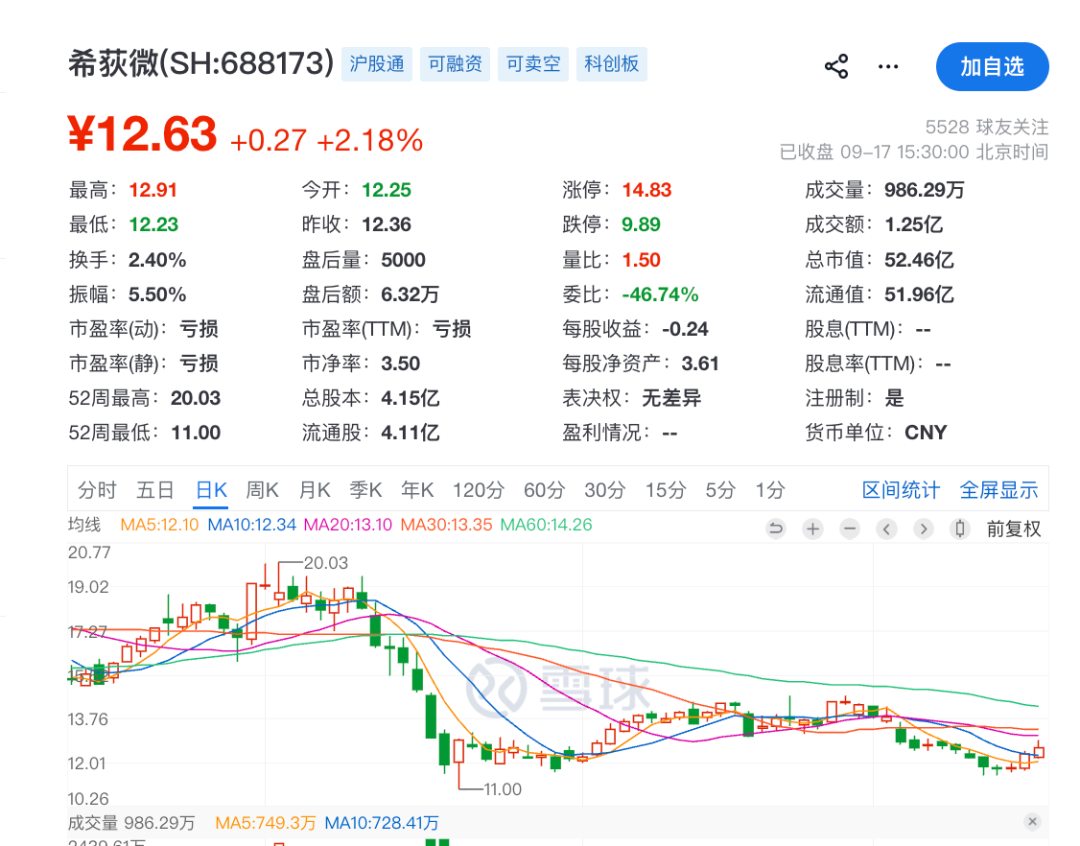Switch to 五日 chart tab
The width and height of the screenshot is (1080, 846).
[x=155, y=491]
